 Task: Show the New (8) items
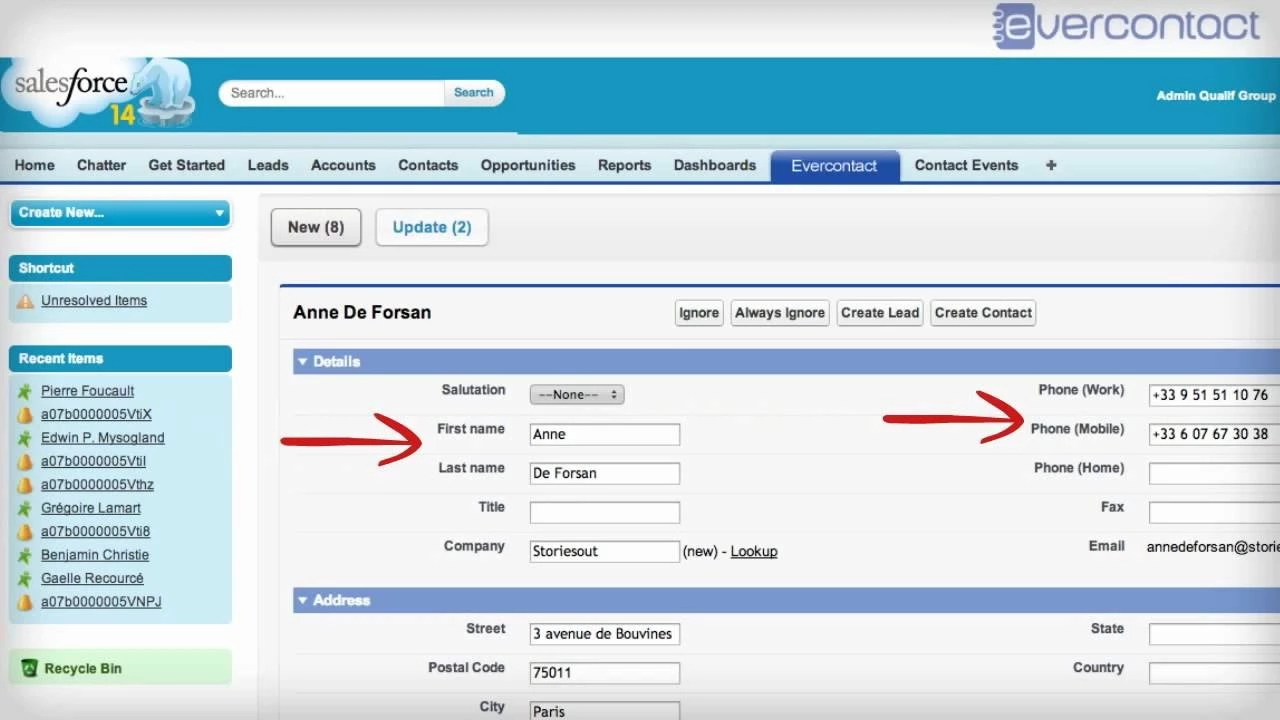pos(316,227)
